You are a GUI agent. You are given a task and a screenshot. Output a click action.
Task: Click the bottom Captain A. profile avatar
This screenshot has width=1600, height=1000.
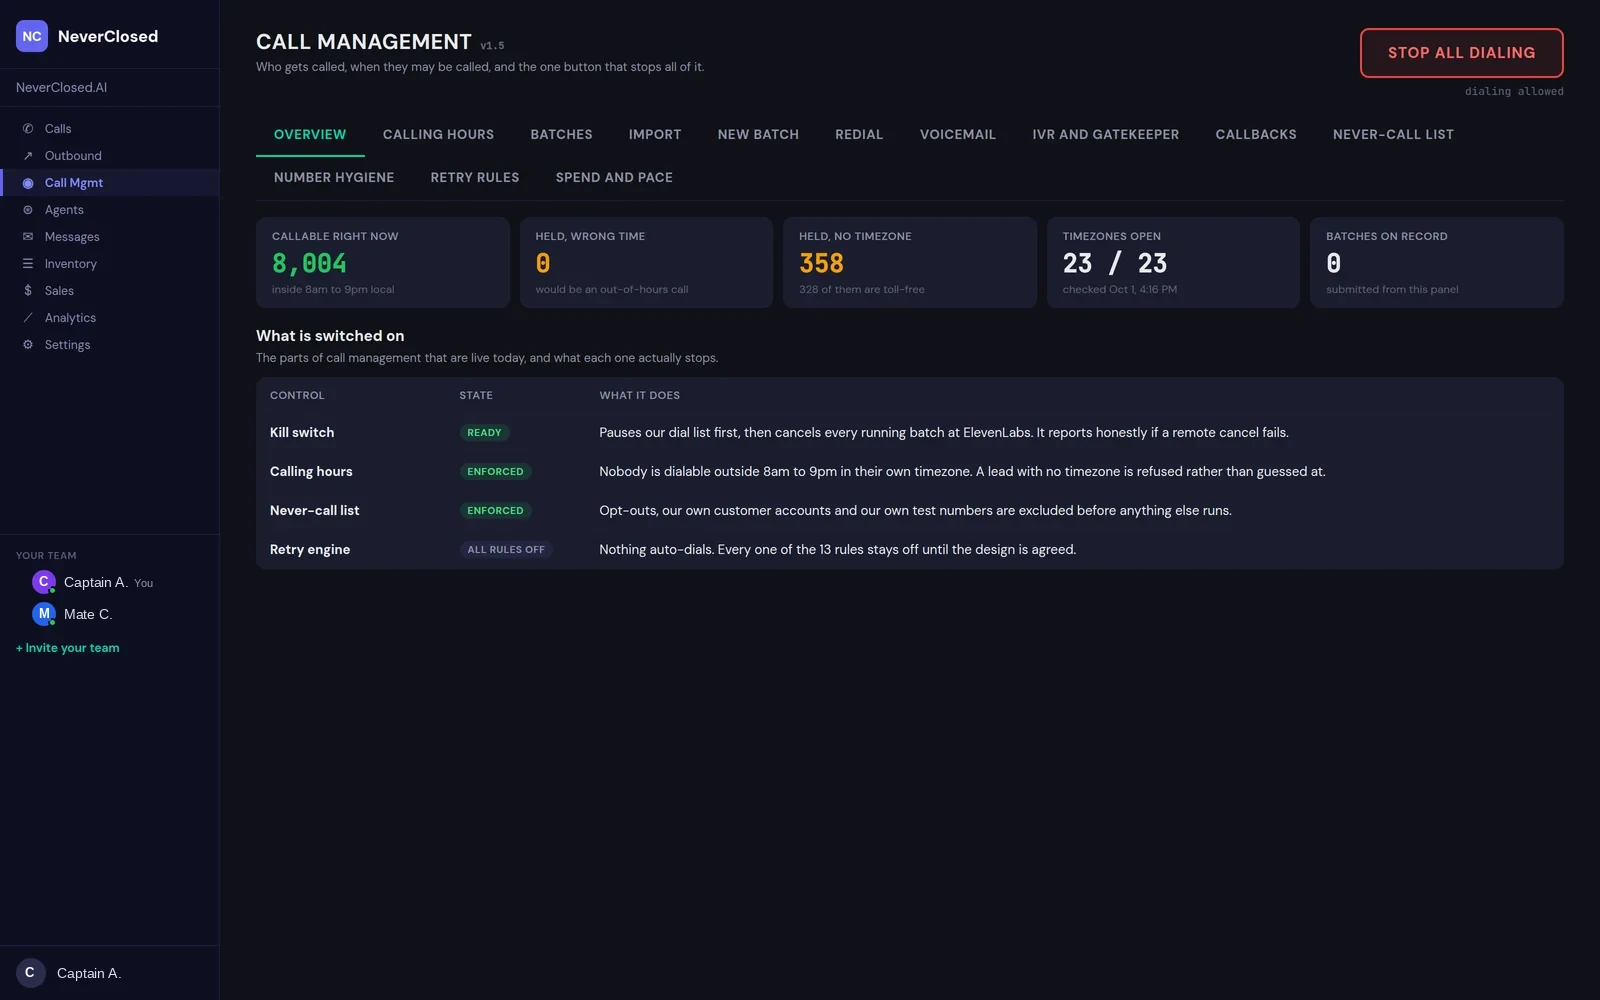[30, 973]
